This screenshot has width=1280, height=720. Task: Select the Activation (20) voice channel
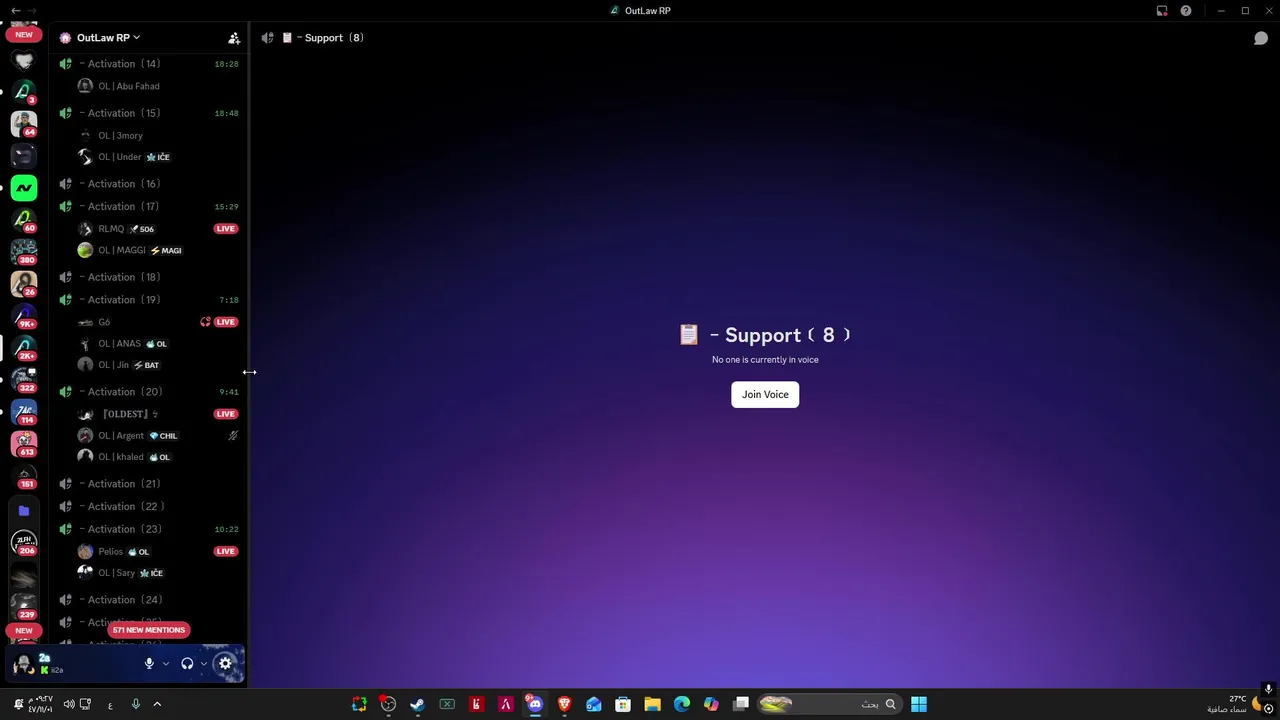pyautogui.click(x=150, y=392)
